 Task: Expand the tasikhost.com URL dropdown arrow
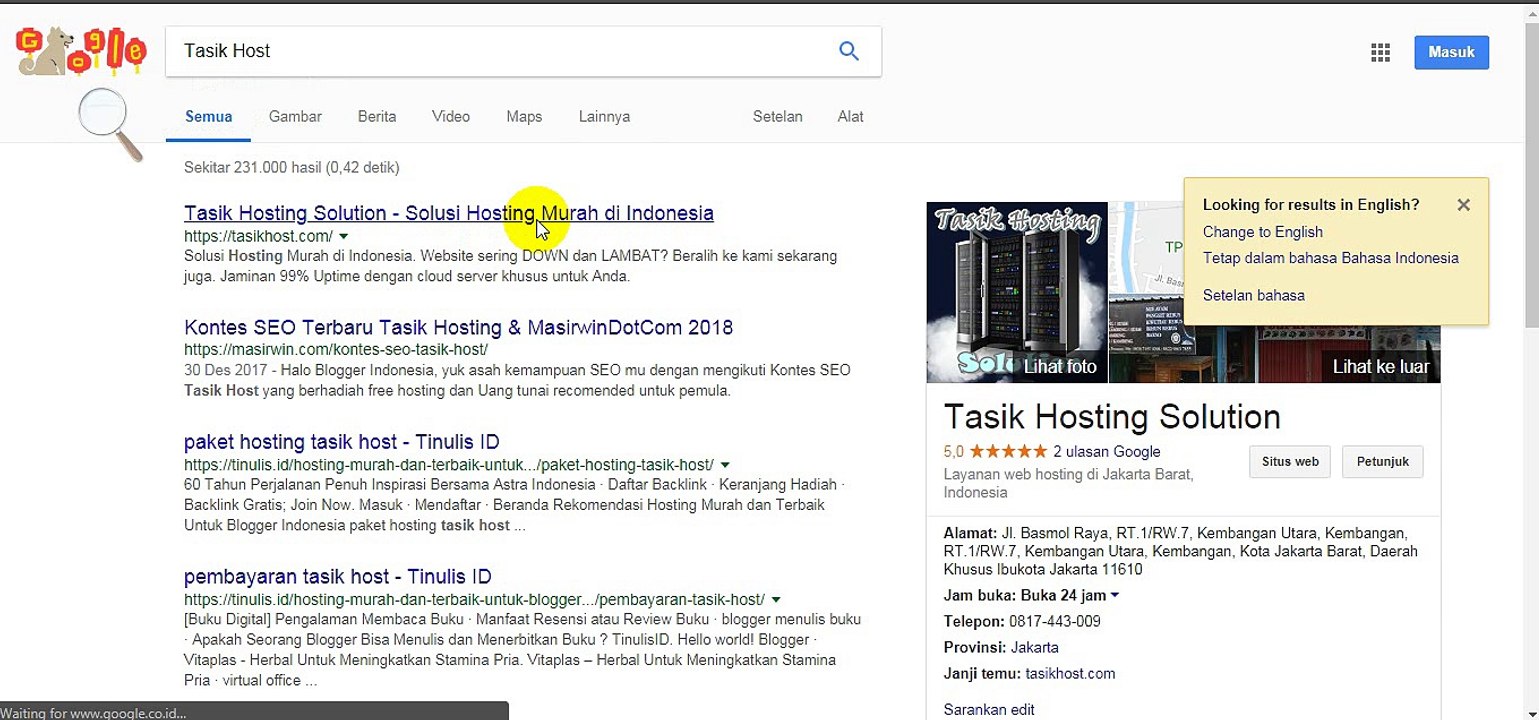click(343, 236)
